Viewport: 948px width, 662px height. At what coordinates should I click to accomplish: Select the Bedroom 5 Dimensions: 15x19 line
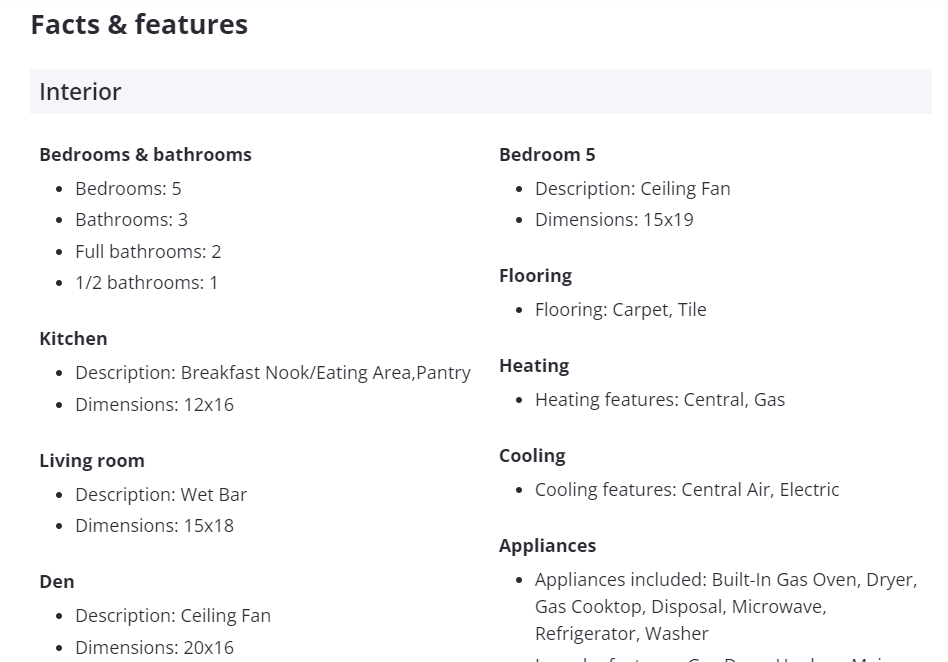(614, 220)
